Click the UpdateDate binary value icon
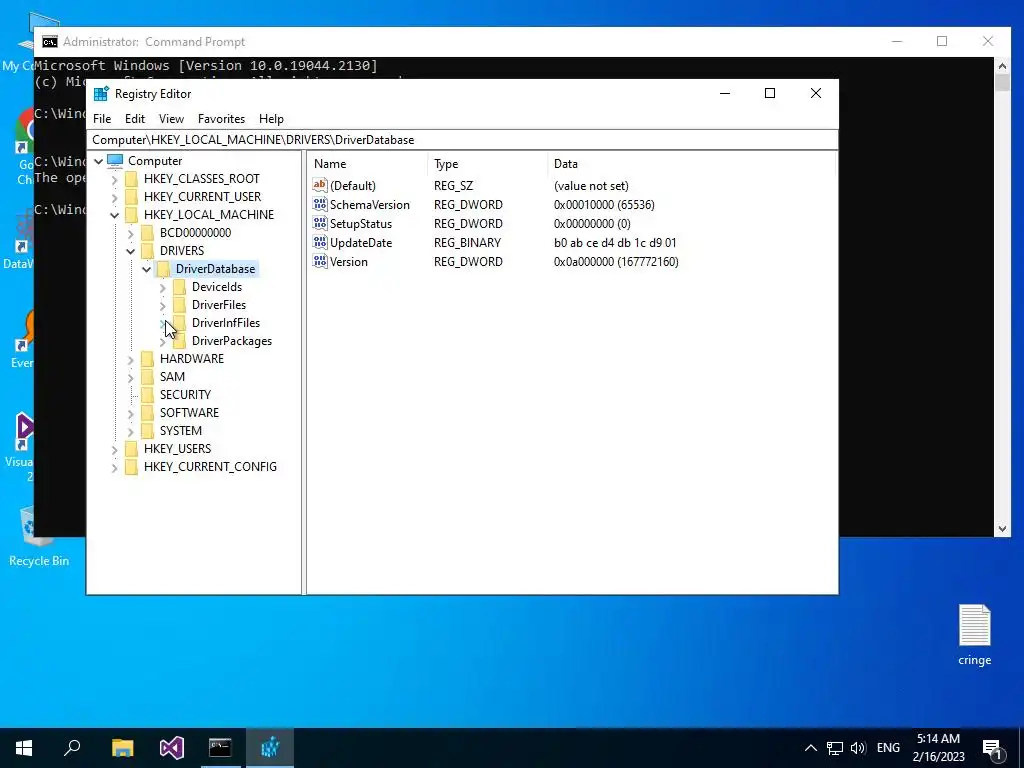 (x=319, y=242)
